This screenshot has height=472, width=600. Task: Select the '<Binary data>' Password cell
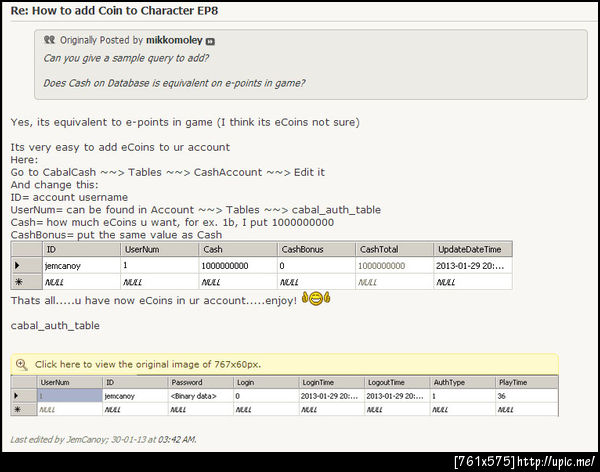click(201, 396)
